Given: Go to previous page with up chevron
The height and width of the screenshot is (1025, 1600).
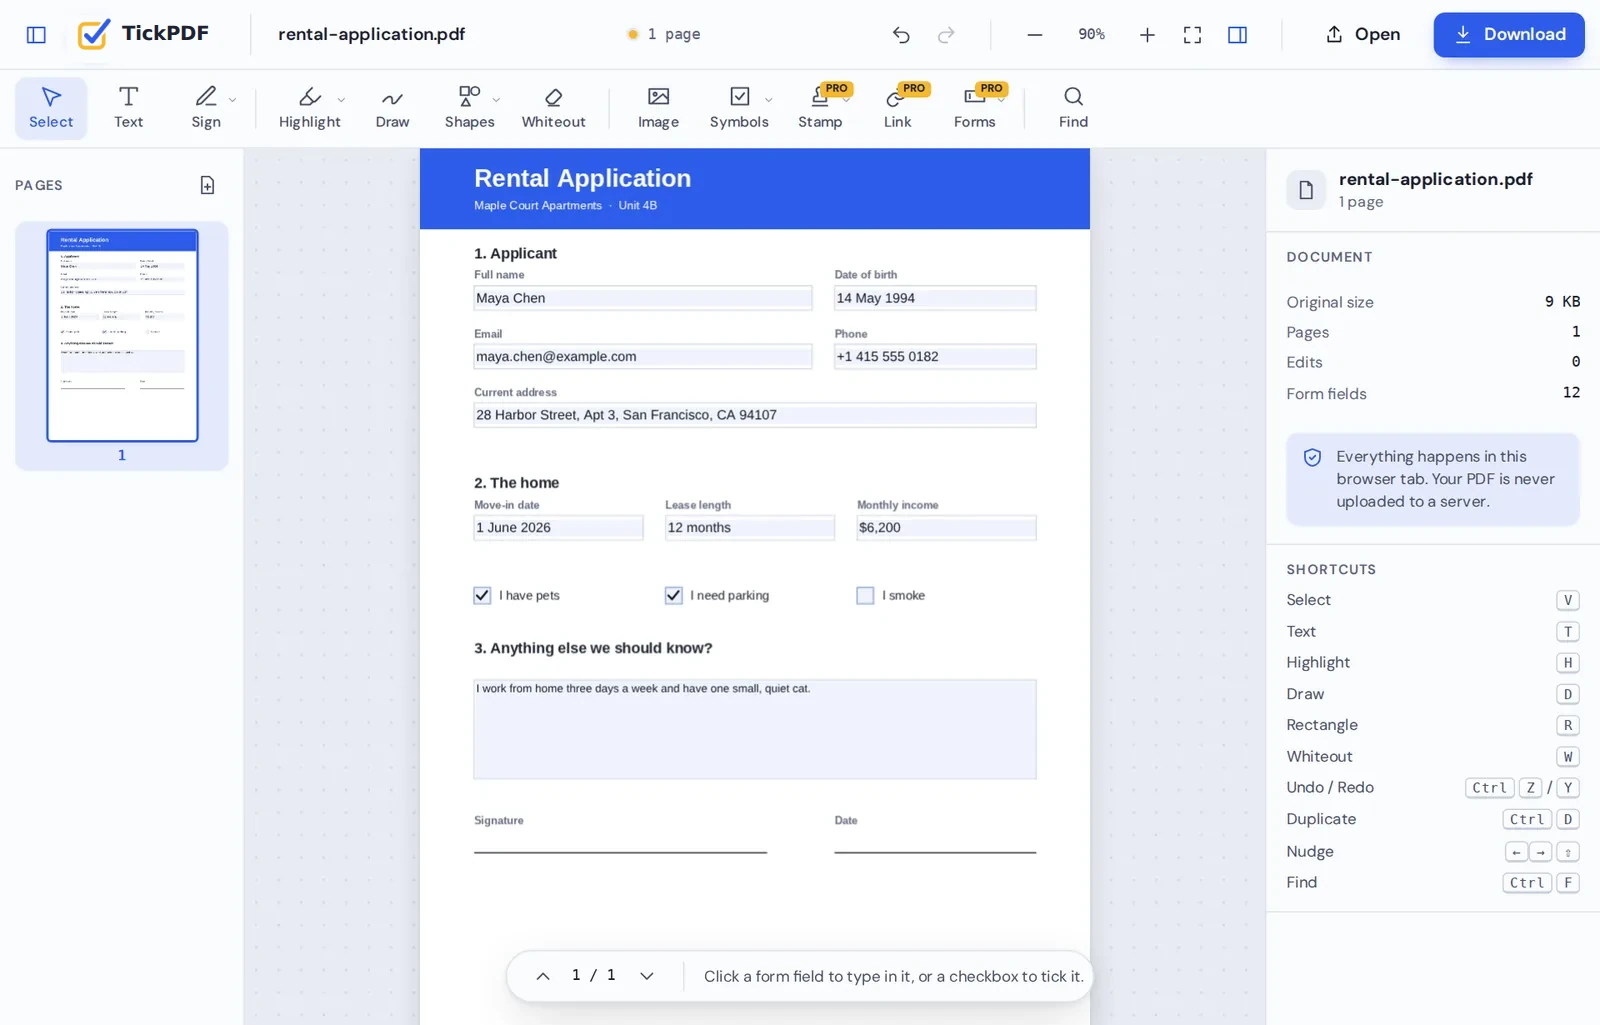Looking at the screenshot, I should pyautogui.click(x=543, y=976).
